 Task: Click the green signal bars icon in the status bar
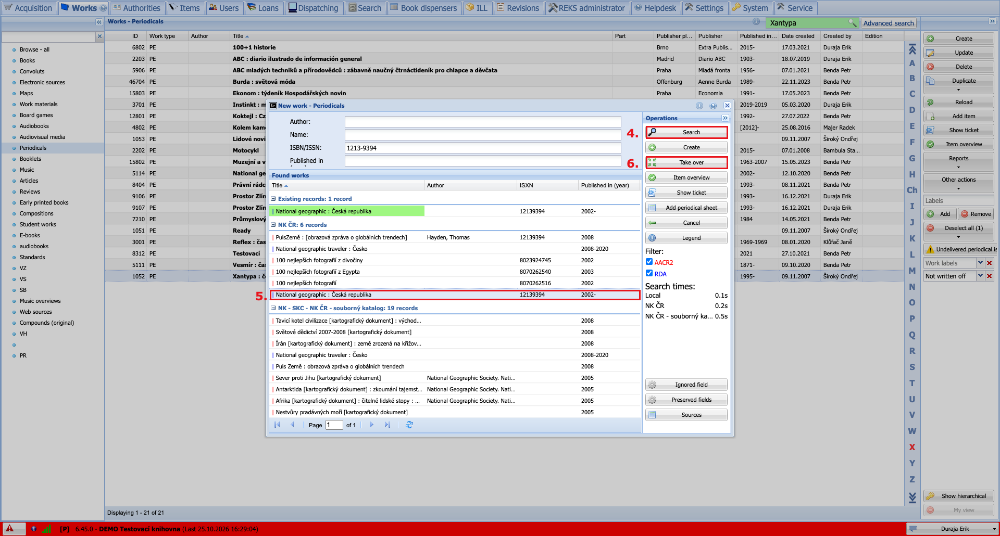(x=47, y=529)
